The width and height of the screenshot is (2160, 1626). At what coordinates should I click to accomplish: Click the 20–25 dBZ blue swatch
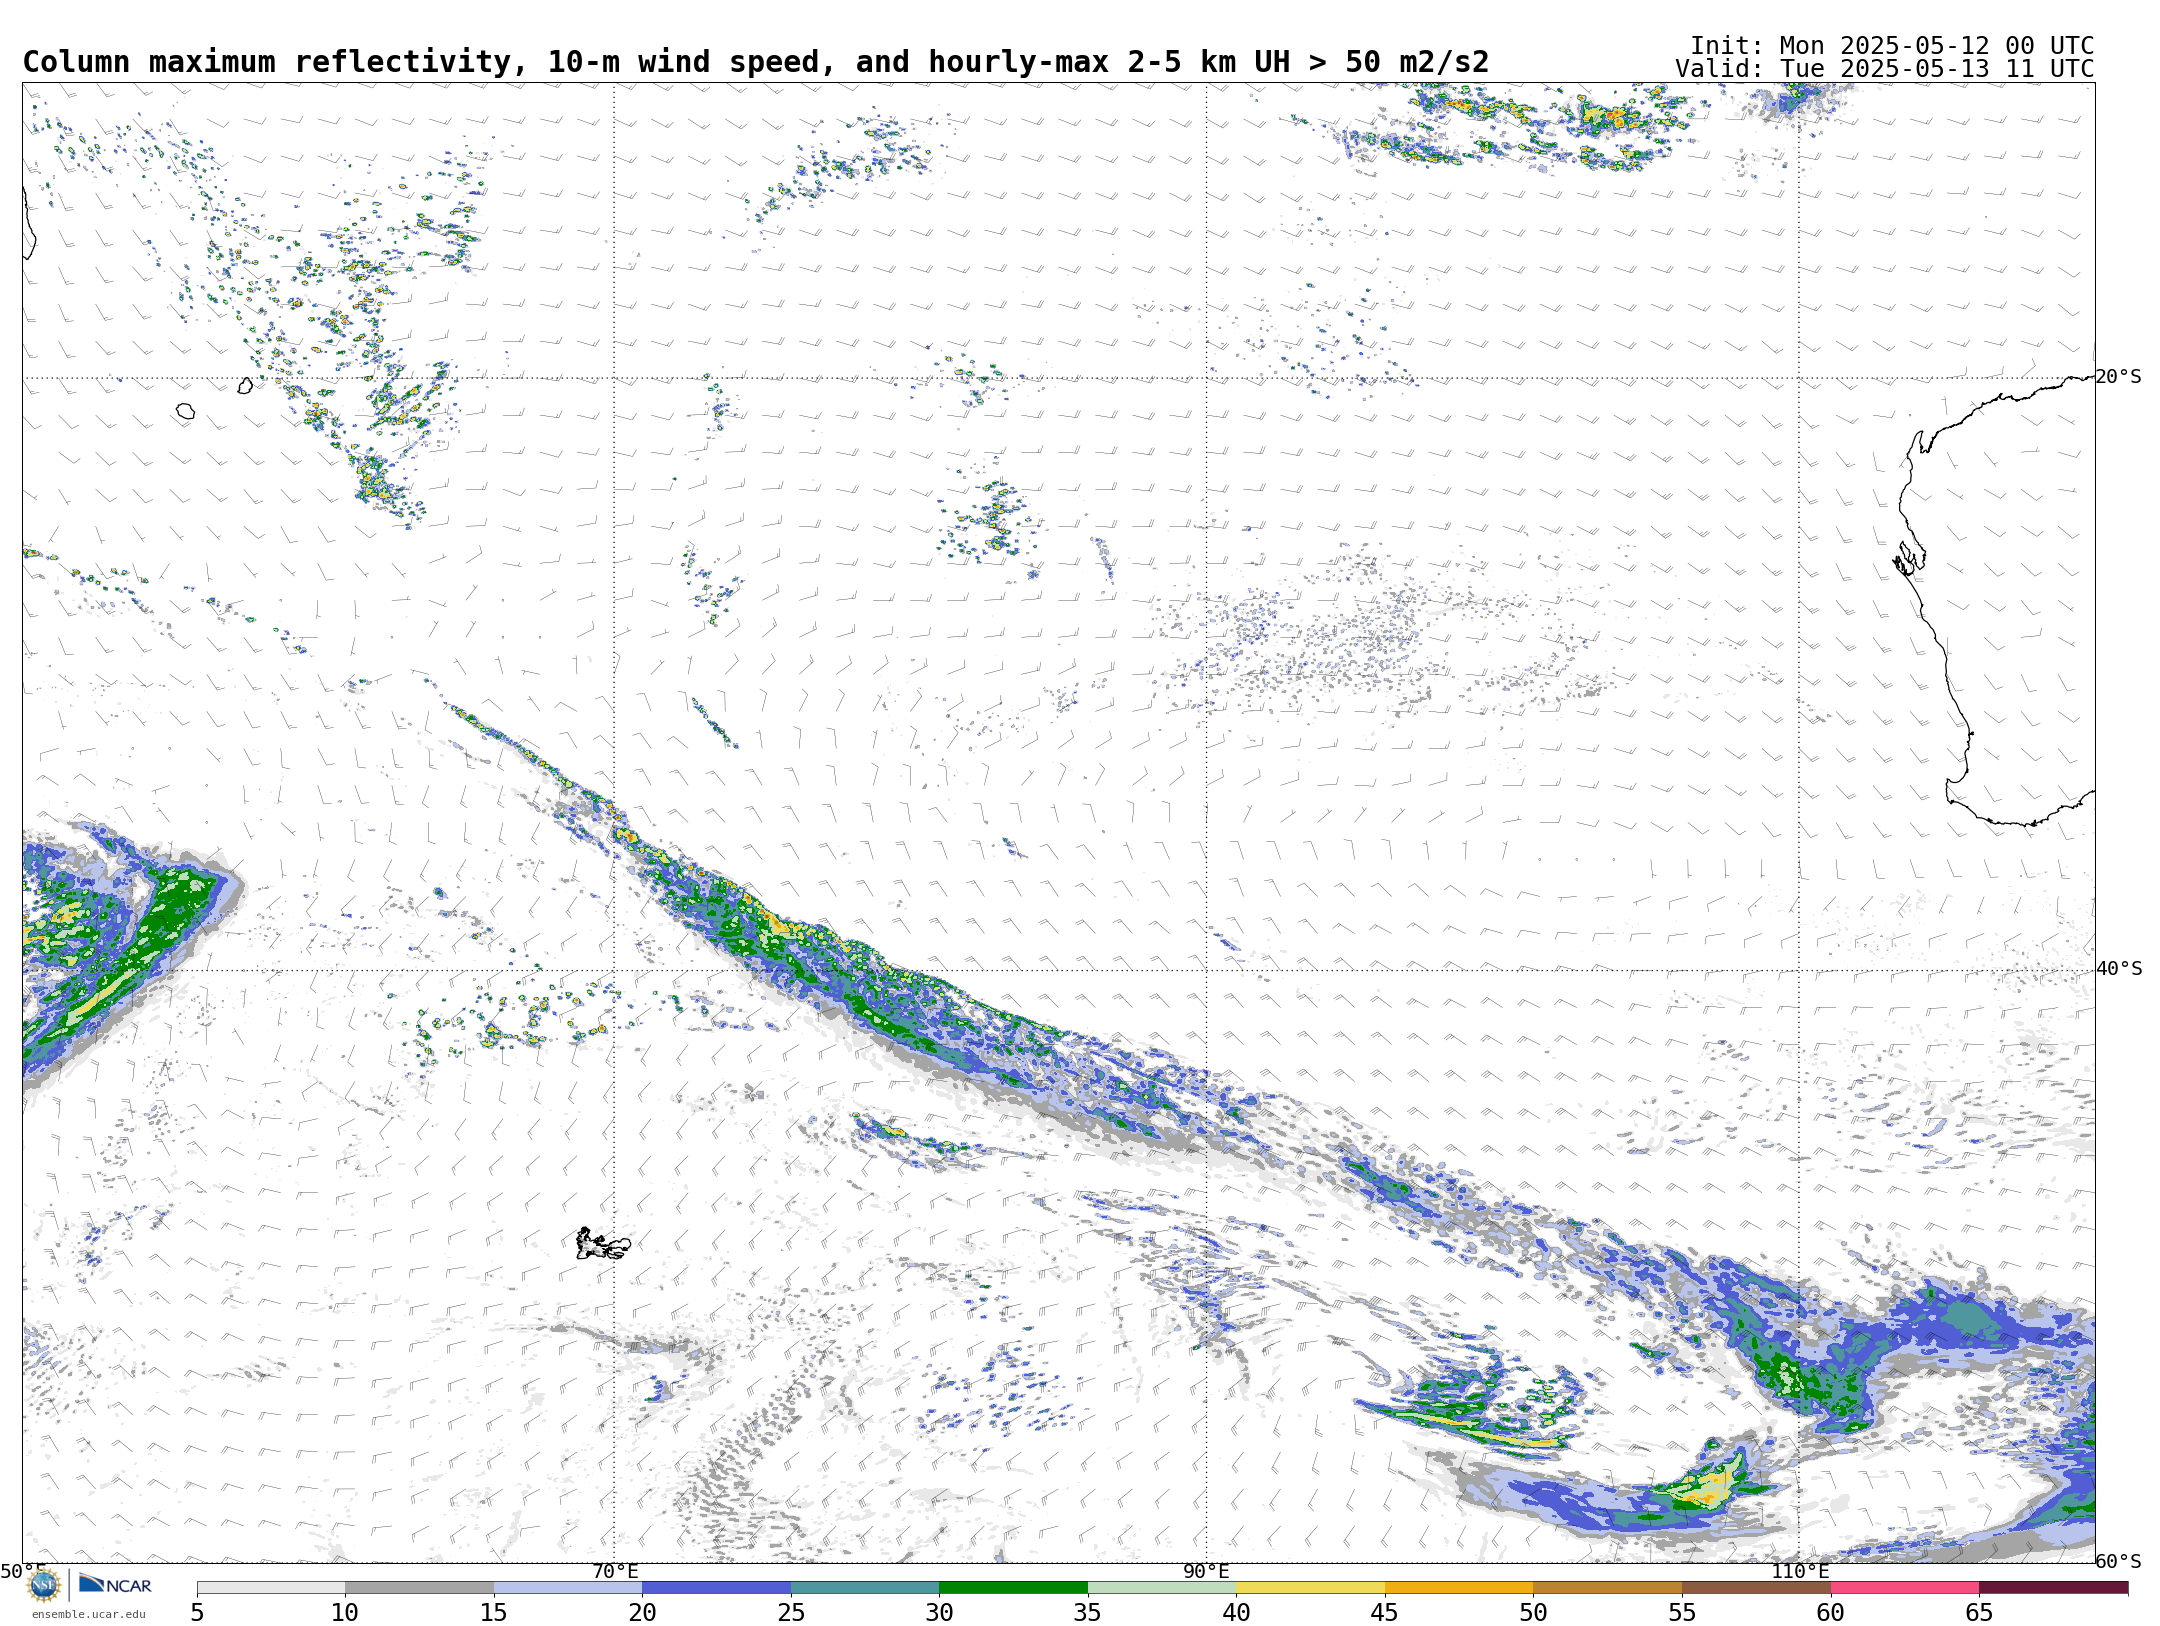[716, 1588]
